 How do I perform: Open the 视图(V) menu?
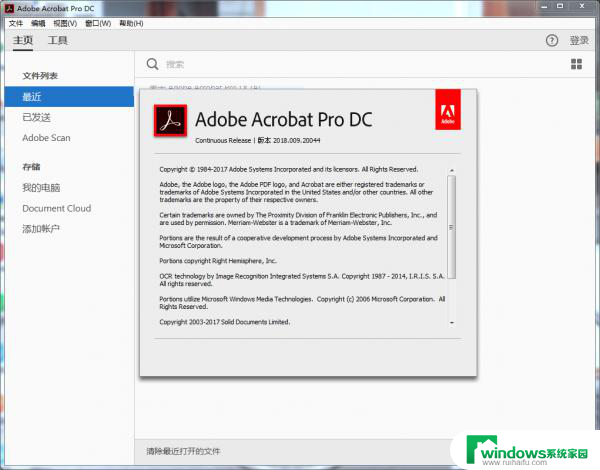(x=65, y=23)
